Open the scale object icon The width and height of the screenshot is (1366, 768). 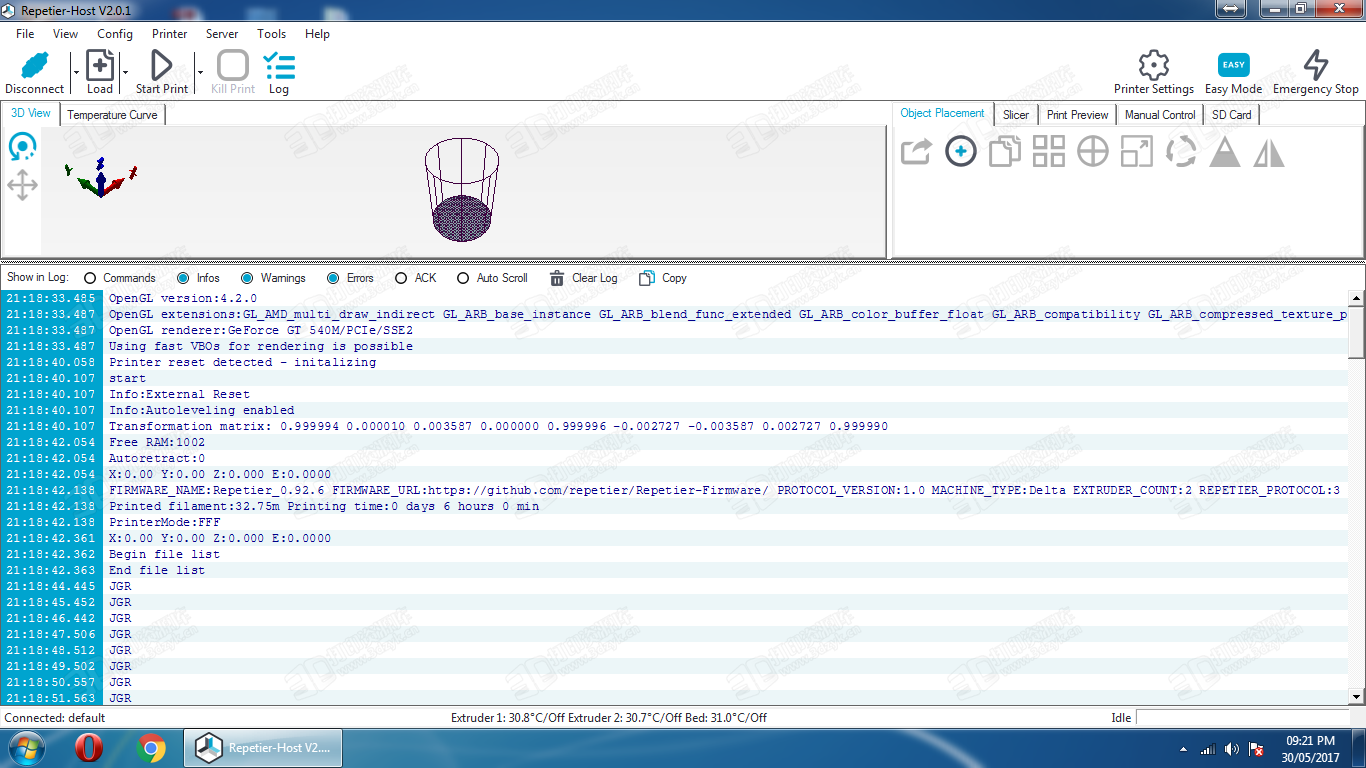pos(1137,152)
